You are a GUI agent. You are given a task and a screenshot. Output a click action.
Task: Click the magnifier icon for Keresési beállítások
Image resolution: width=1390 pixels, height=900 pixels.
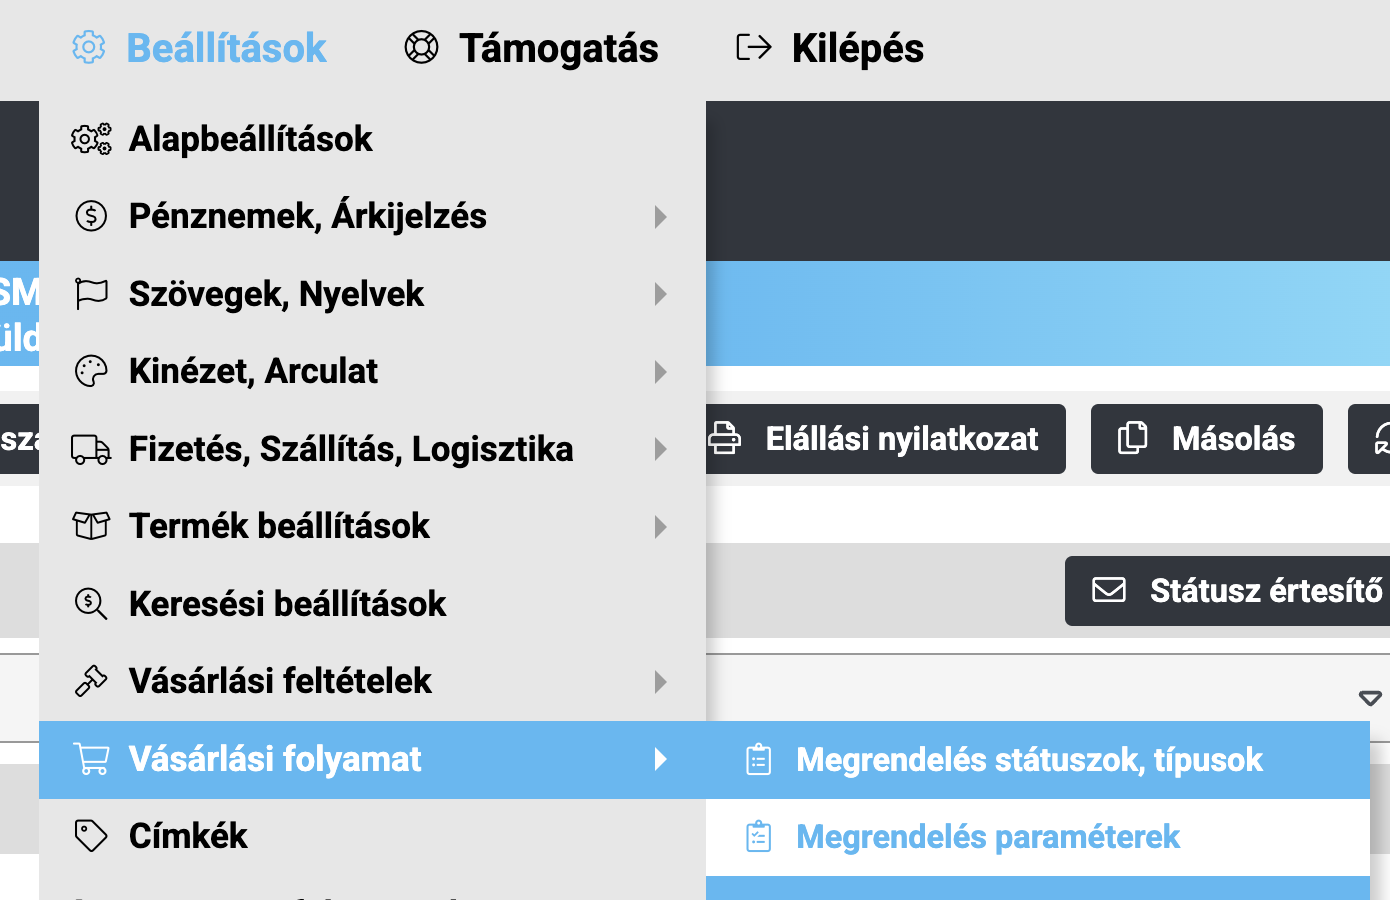91,604
